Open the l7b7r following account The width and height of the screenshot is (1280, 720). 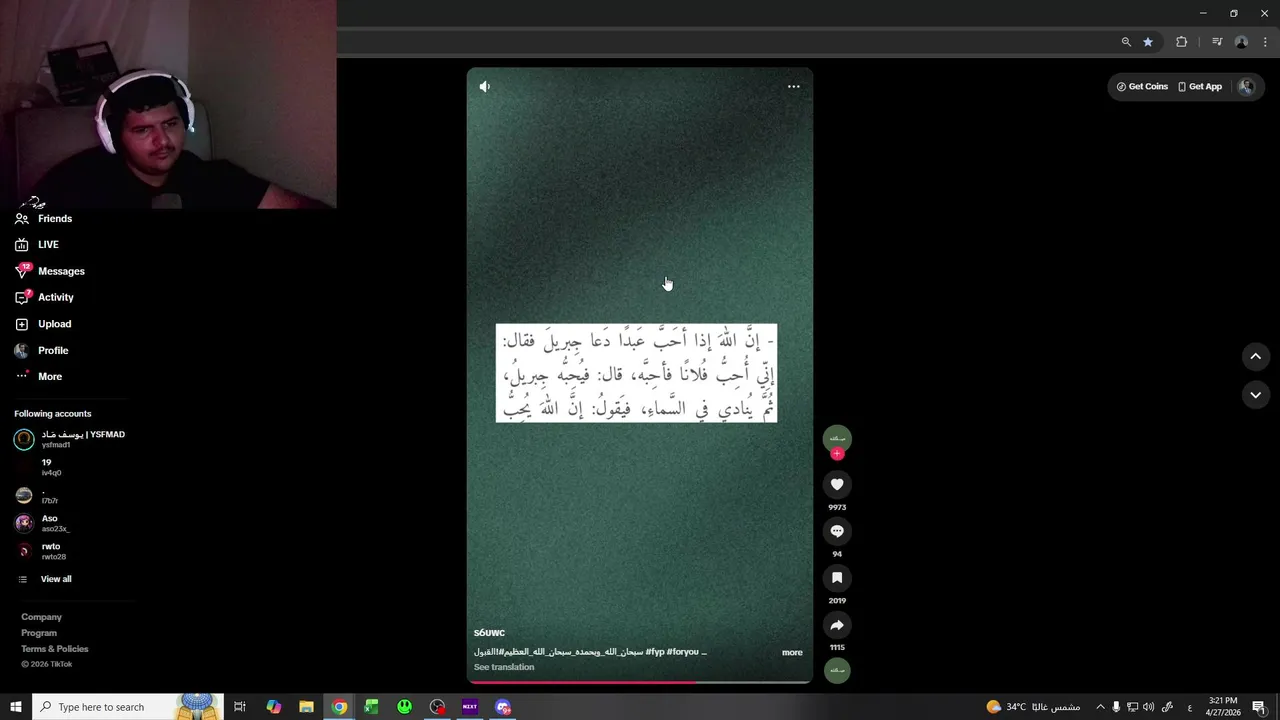pyautogui.click(x=37, y=496)
